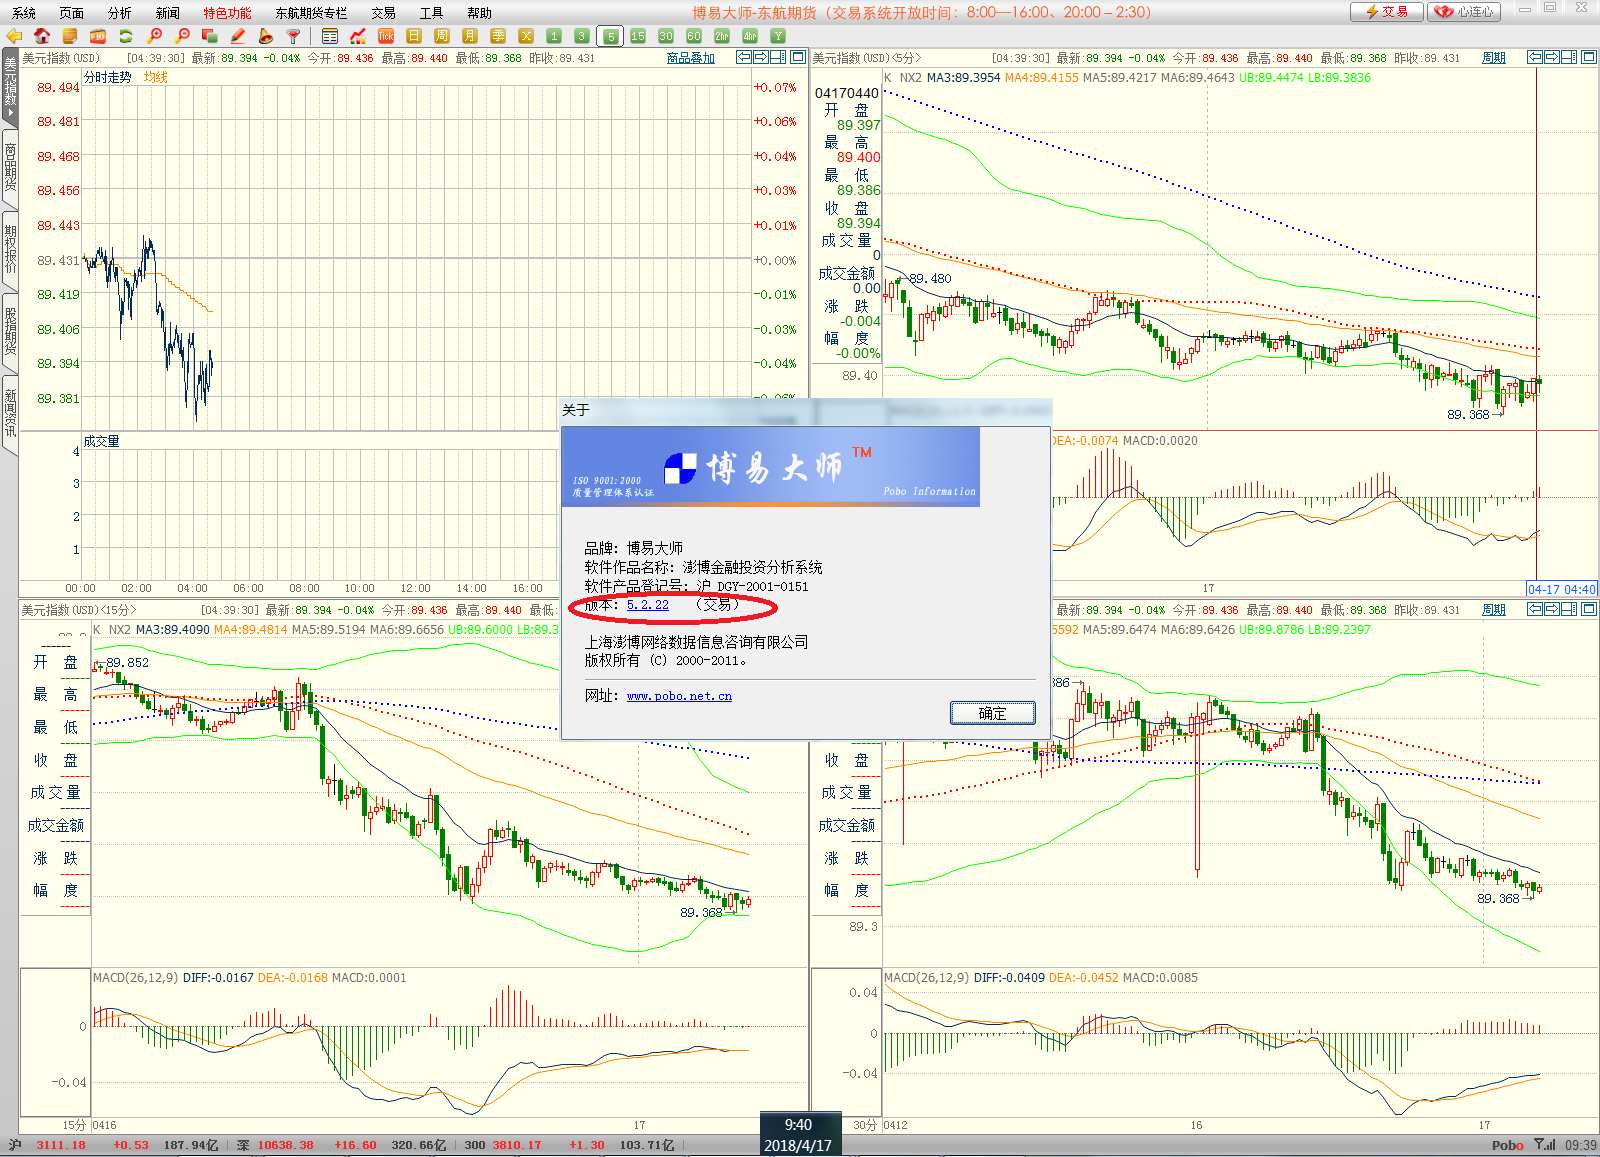Click the version 5.2.22 link
1600x1157 pixels.
click(648, 605)
